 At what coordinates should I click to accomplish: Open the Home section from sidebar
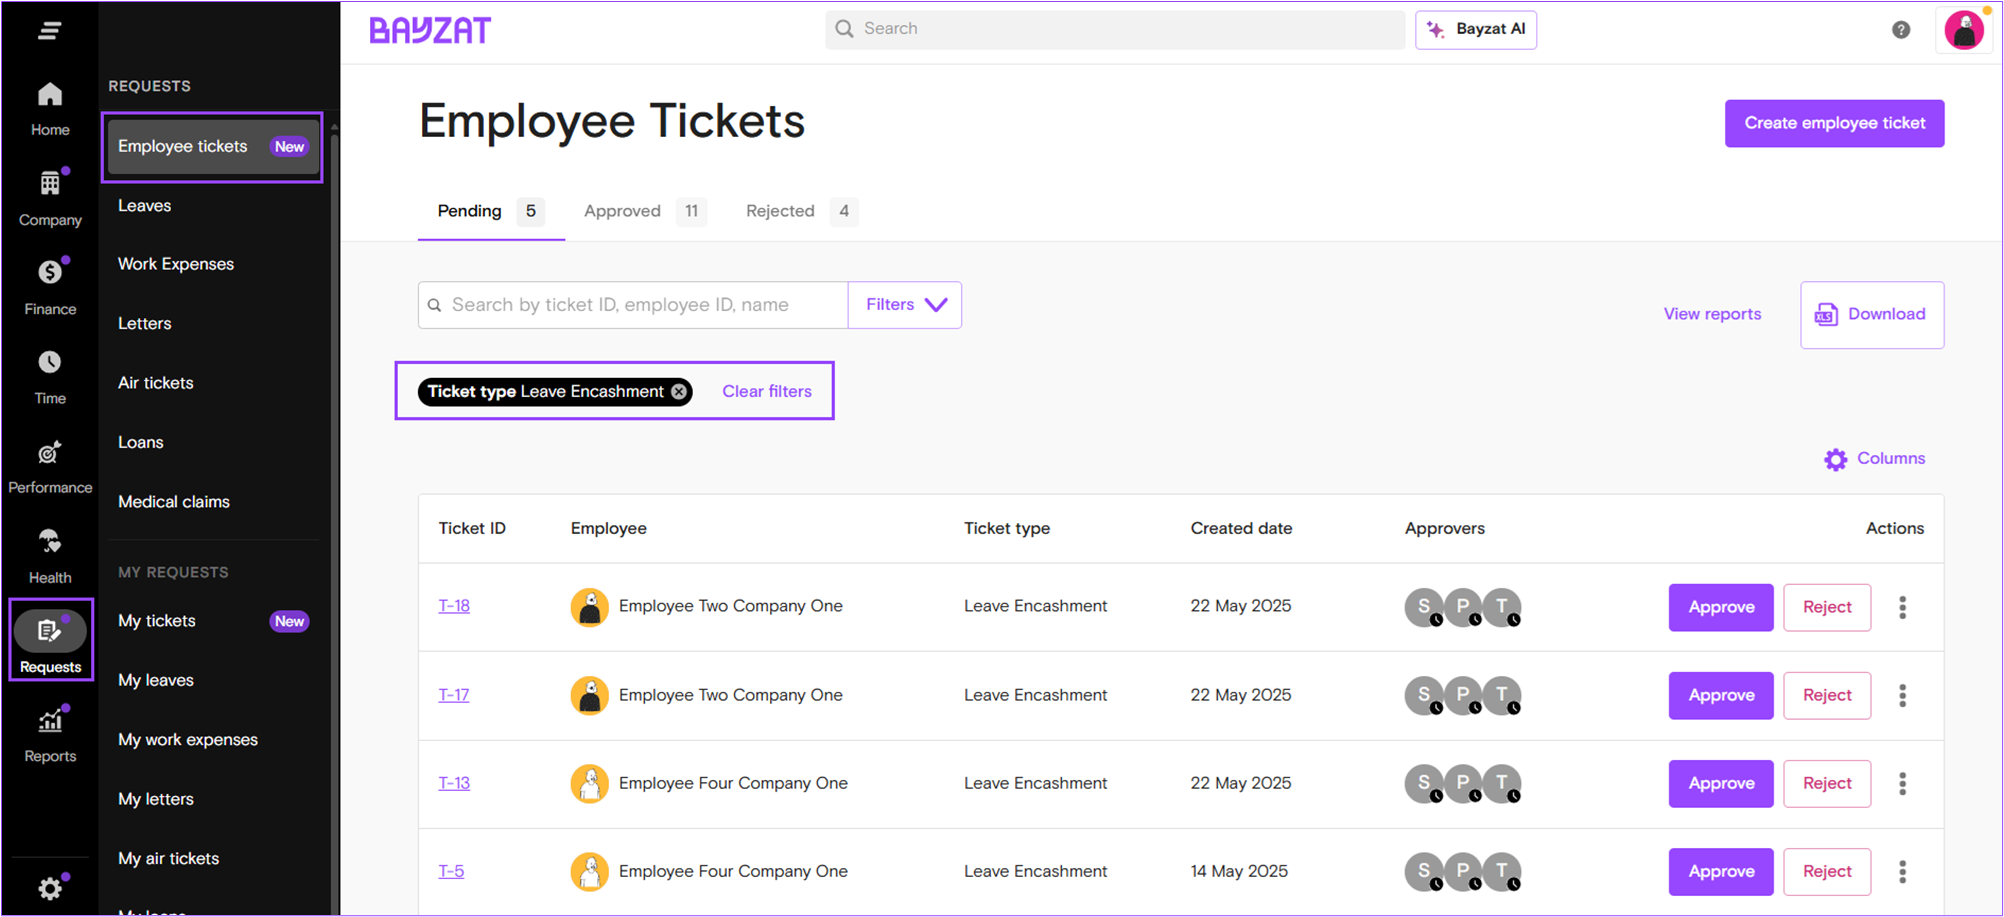tap(49, 105)
